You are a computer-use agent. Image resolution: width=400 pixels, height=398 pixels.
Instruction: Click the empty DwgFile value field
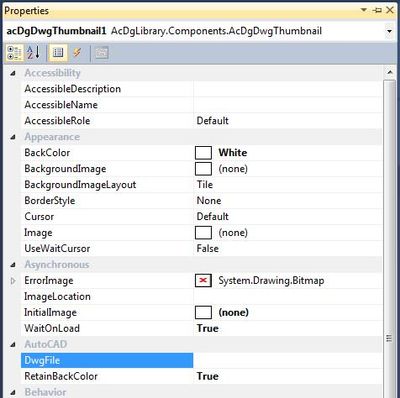(288, 361)
